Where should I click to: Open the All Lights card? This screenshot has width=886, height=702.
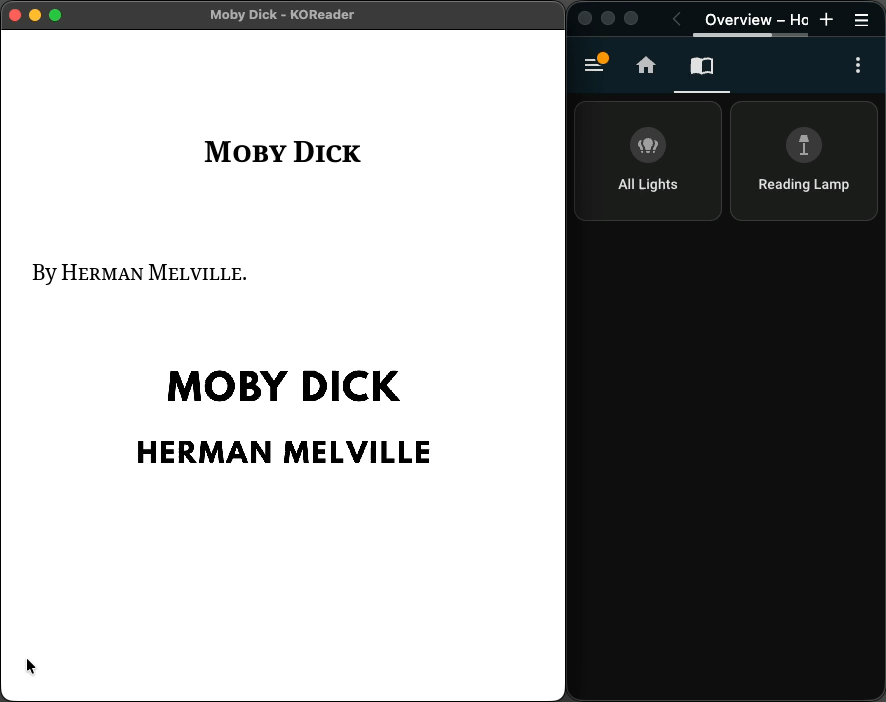pos(648,160)
